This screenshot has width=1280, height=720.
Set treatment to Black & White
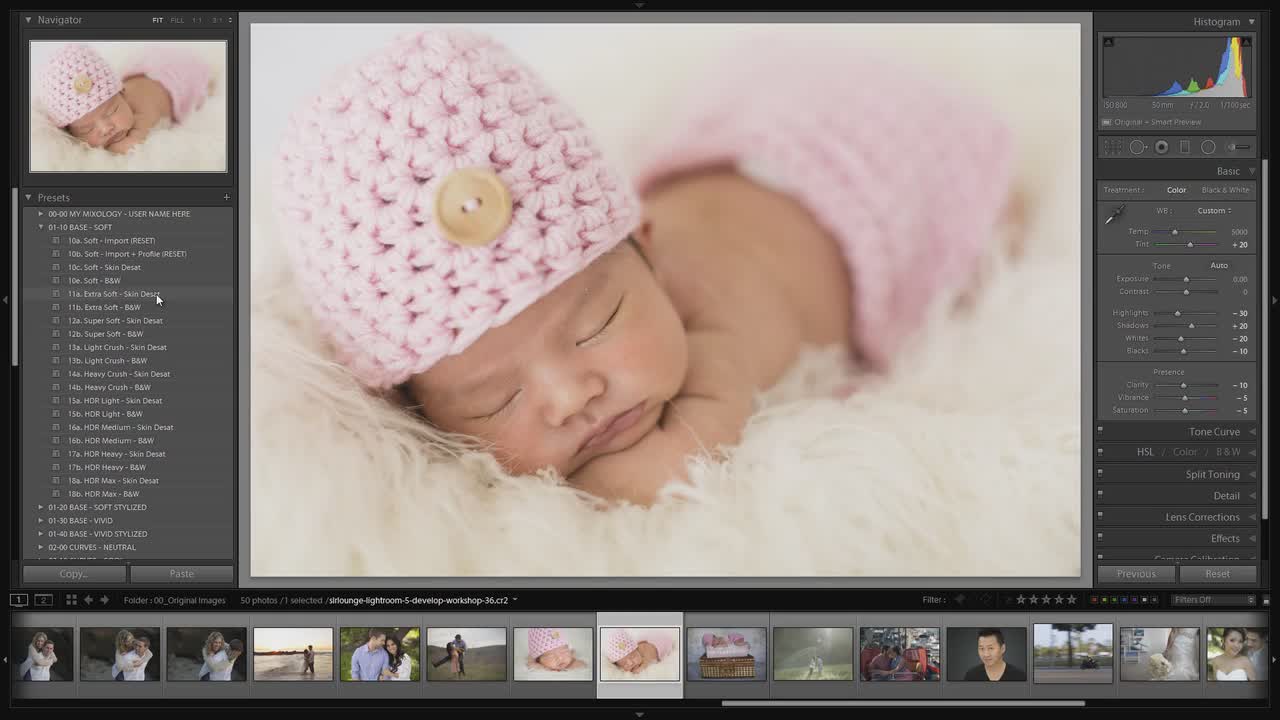coord(1225,190)
